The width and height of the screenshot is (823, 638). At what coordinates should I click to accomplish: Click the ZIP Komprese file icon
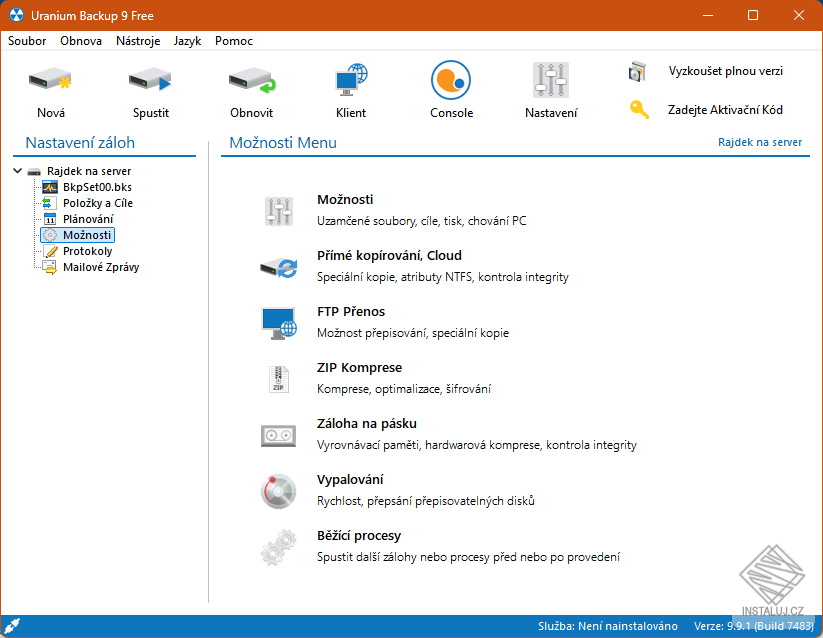278,379
